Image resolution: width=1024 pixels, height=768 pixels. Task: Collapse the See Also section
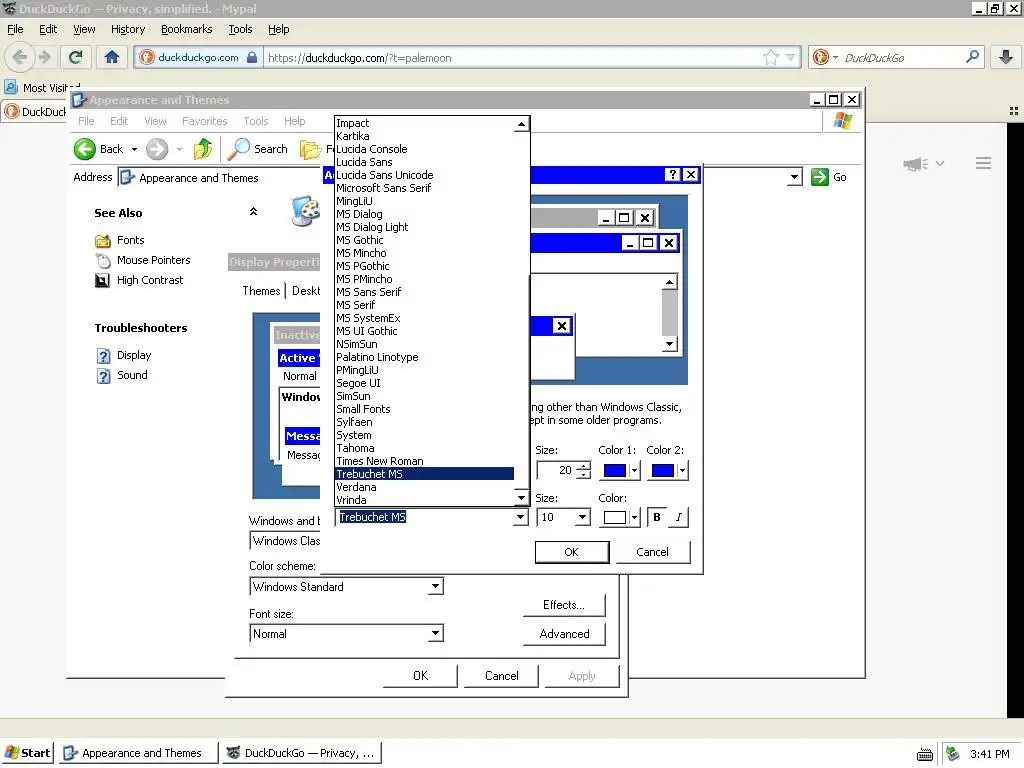[x=253, y=212]
